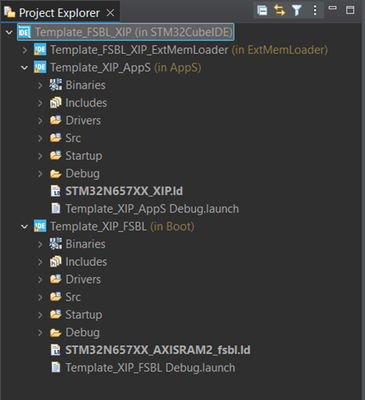Click the Debug folder icon in Template_XIP_AppS

56,174
